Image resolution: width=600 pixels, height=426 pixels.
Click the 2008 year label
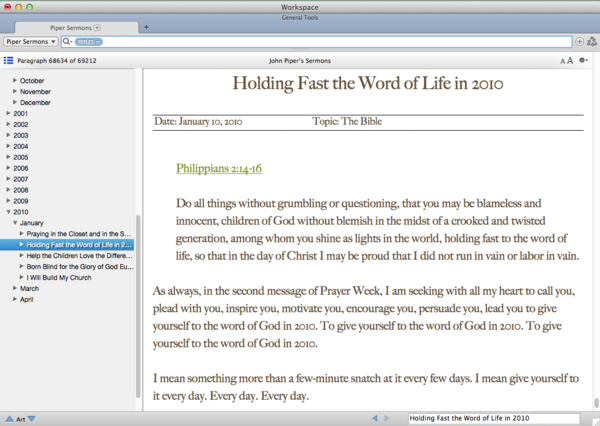coord(21,190)
